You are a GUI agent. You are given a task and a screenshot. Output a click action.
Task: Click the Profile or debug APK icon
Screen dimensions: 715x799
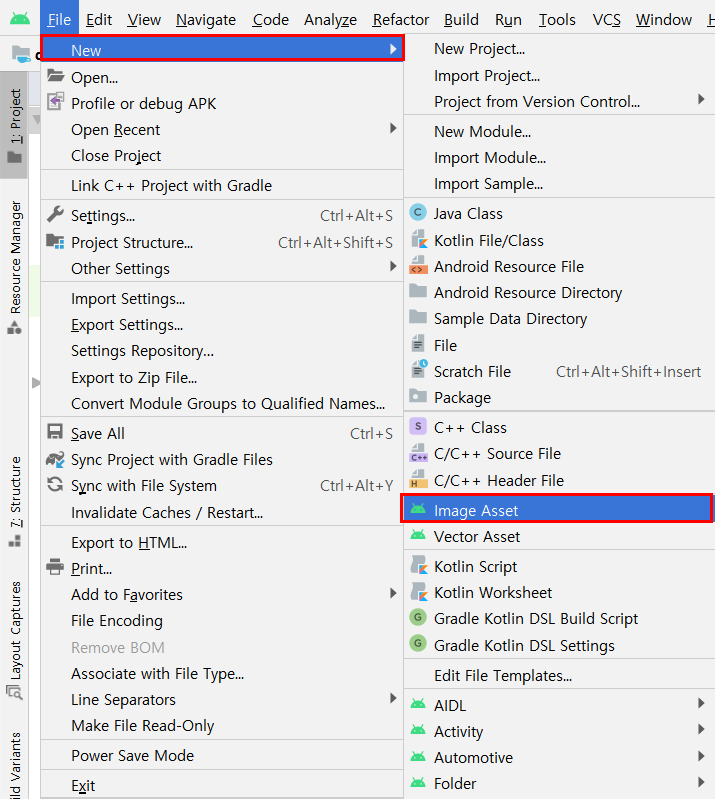[56, 101]
